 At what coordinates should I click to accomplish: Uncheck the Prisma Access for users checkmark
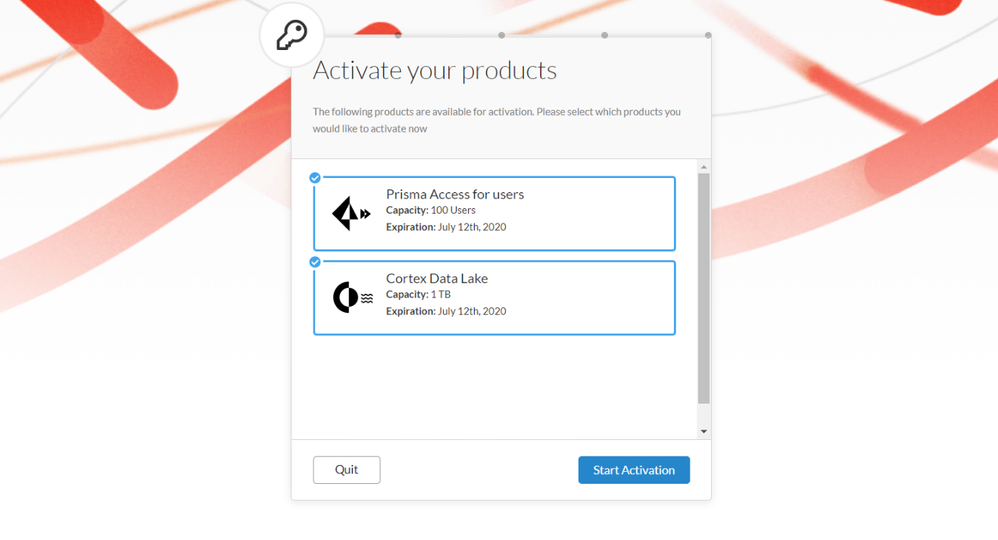[x=315, y=178]
